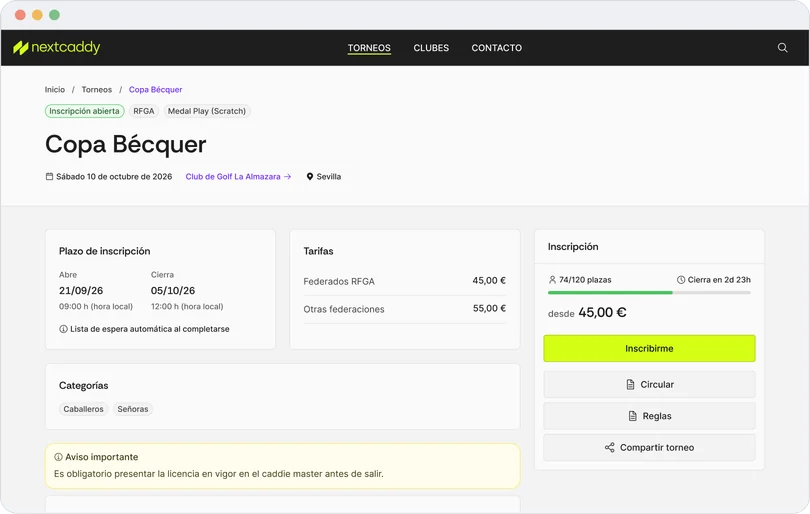Click the calendar icon beside the date
The image size is (810, 514).
point(49,177)
